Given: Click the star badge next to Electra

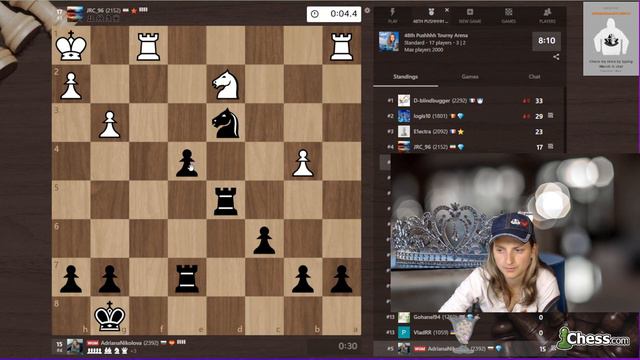Looking at the screenshot, I should 461,131.
